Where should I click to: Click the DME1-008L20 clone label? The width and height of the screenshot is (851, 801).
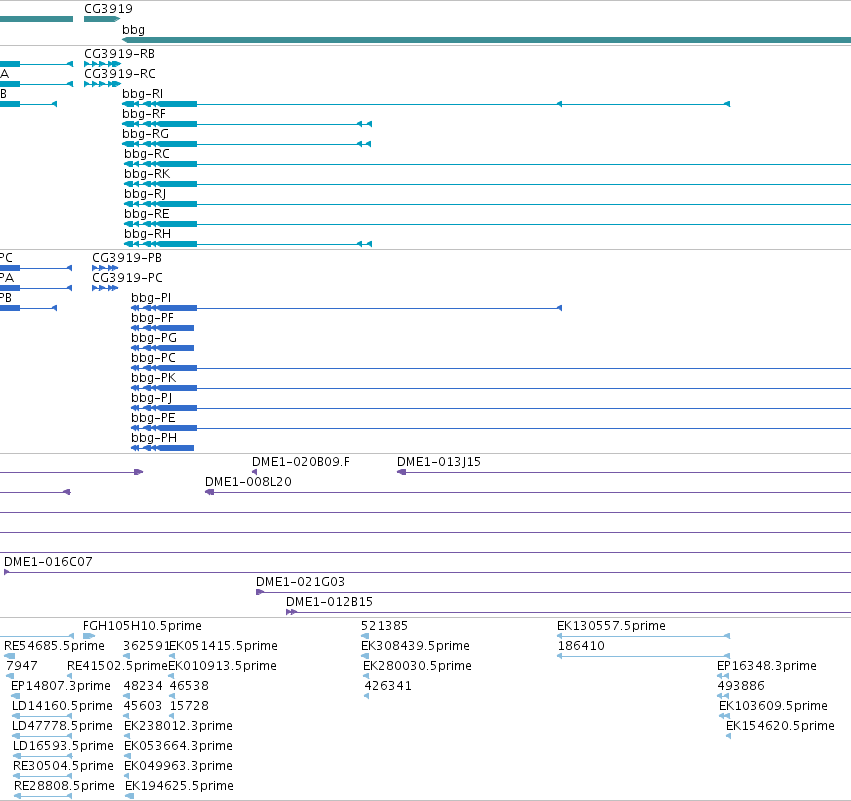click(x=248, y=482)
